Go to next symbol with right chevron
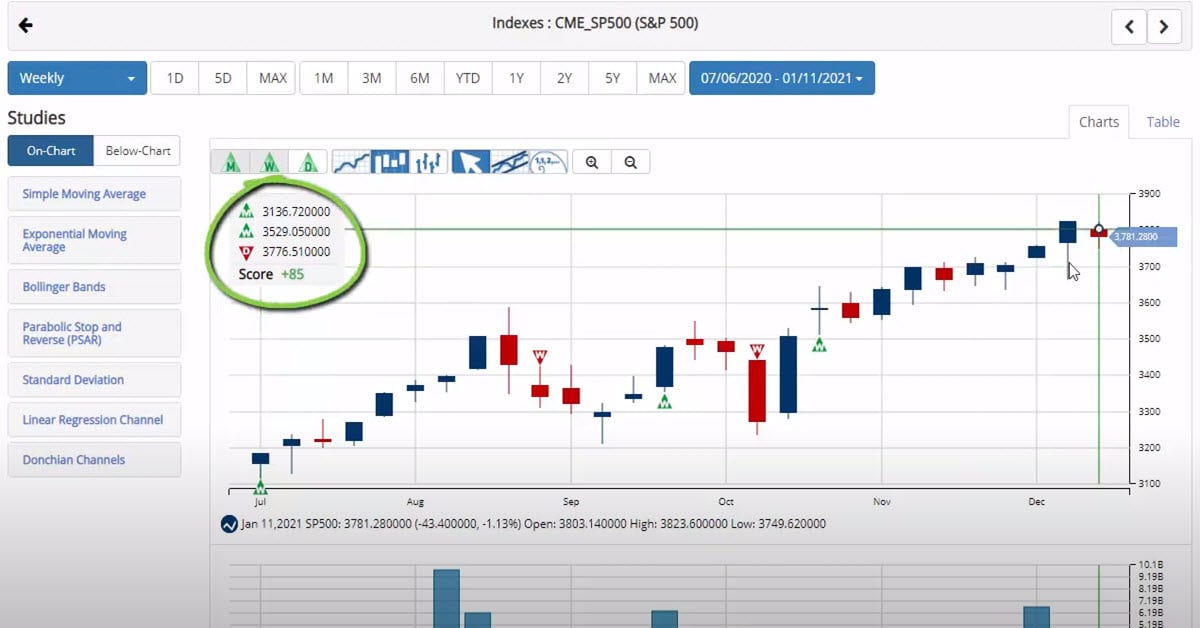 click(x=1164, y=27)
